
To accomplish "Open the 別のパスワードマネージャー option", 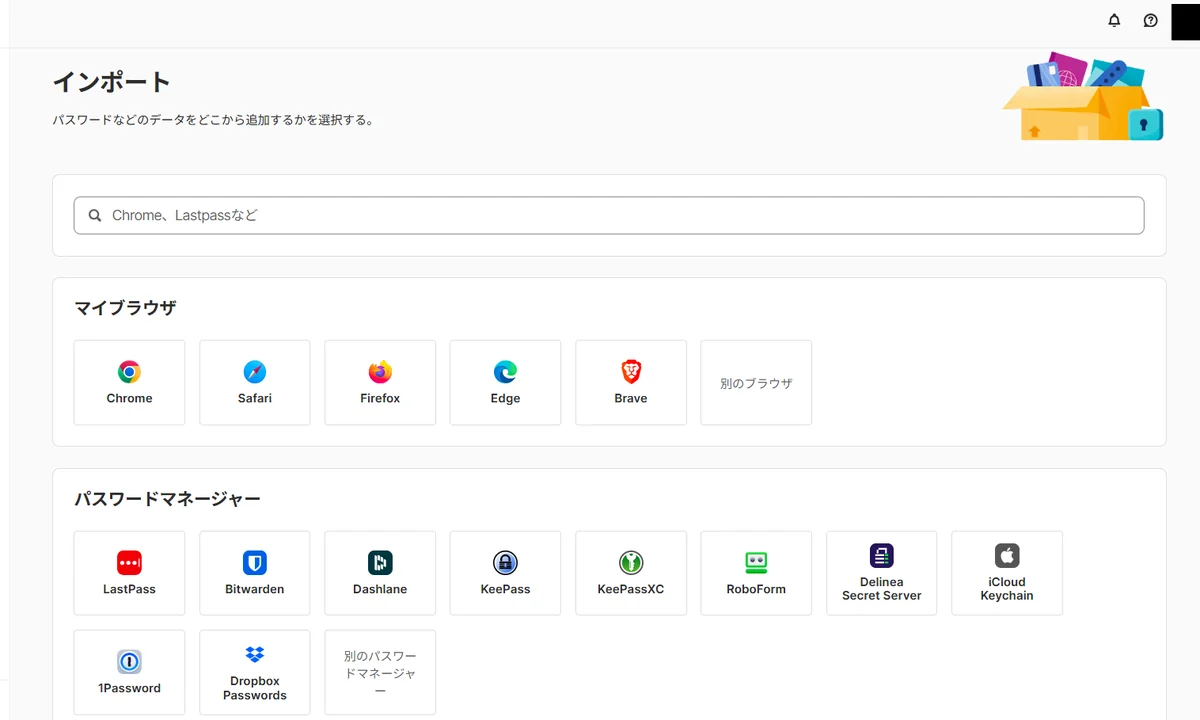I will 380,672.
